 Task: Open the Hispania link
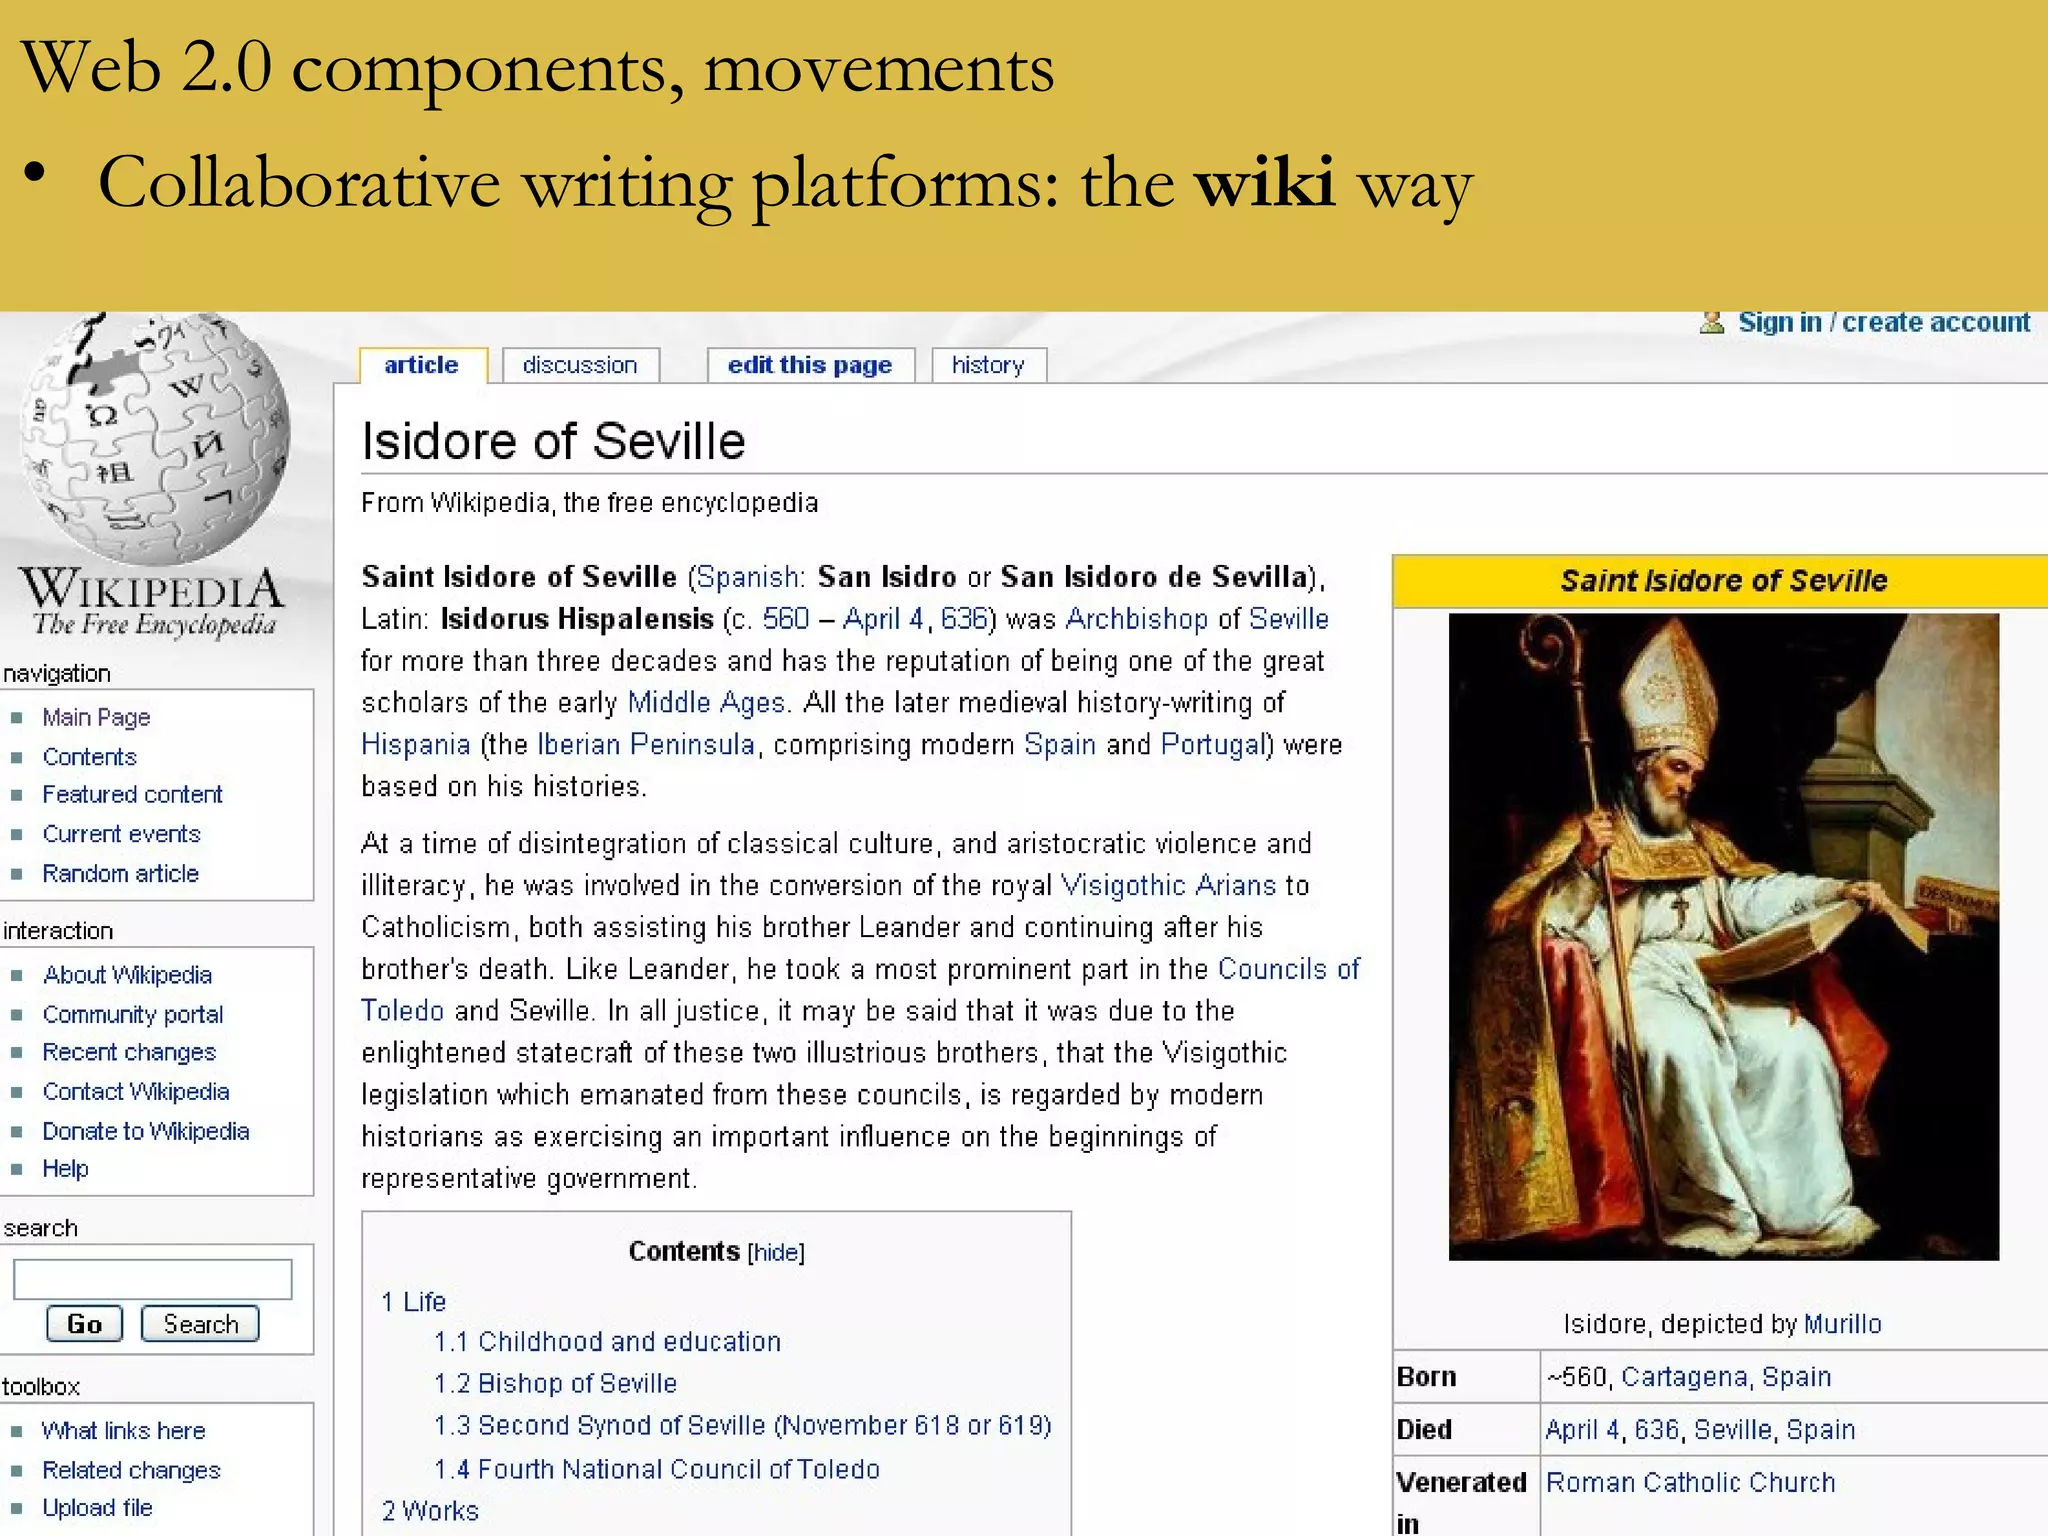(415, 745)
